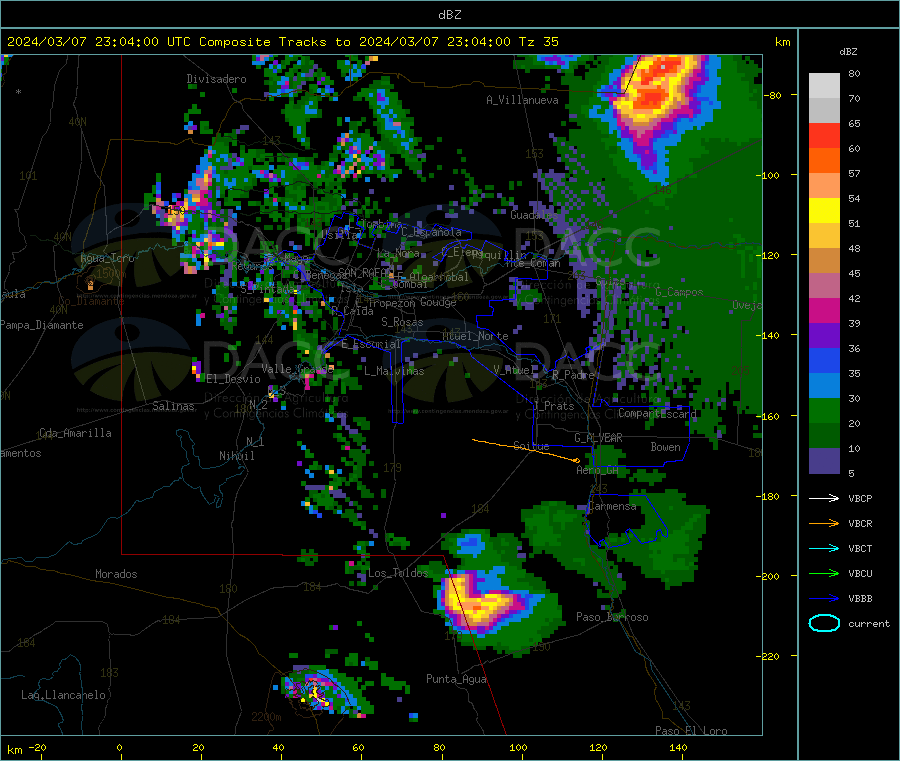Click the 'Aero_GH' map label
Image resolution: width=900 pixels, height=761 pixels.
tap(598, 470)
